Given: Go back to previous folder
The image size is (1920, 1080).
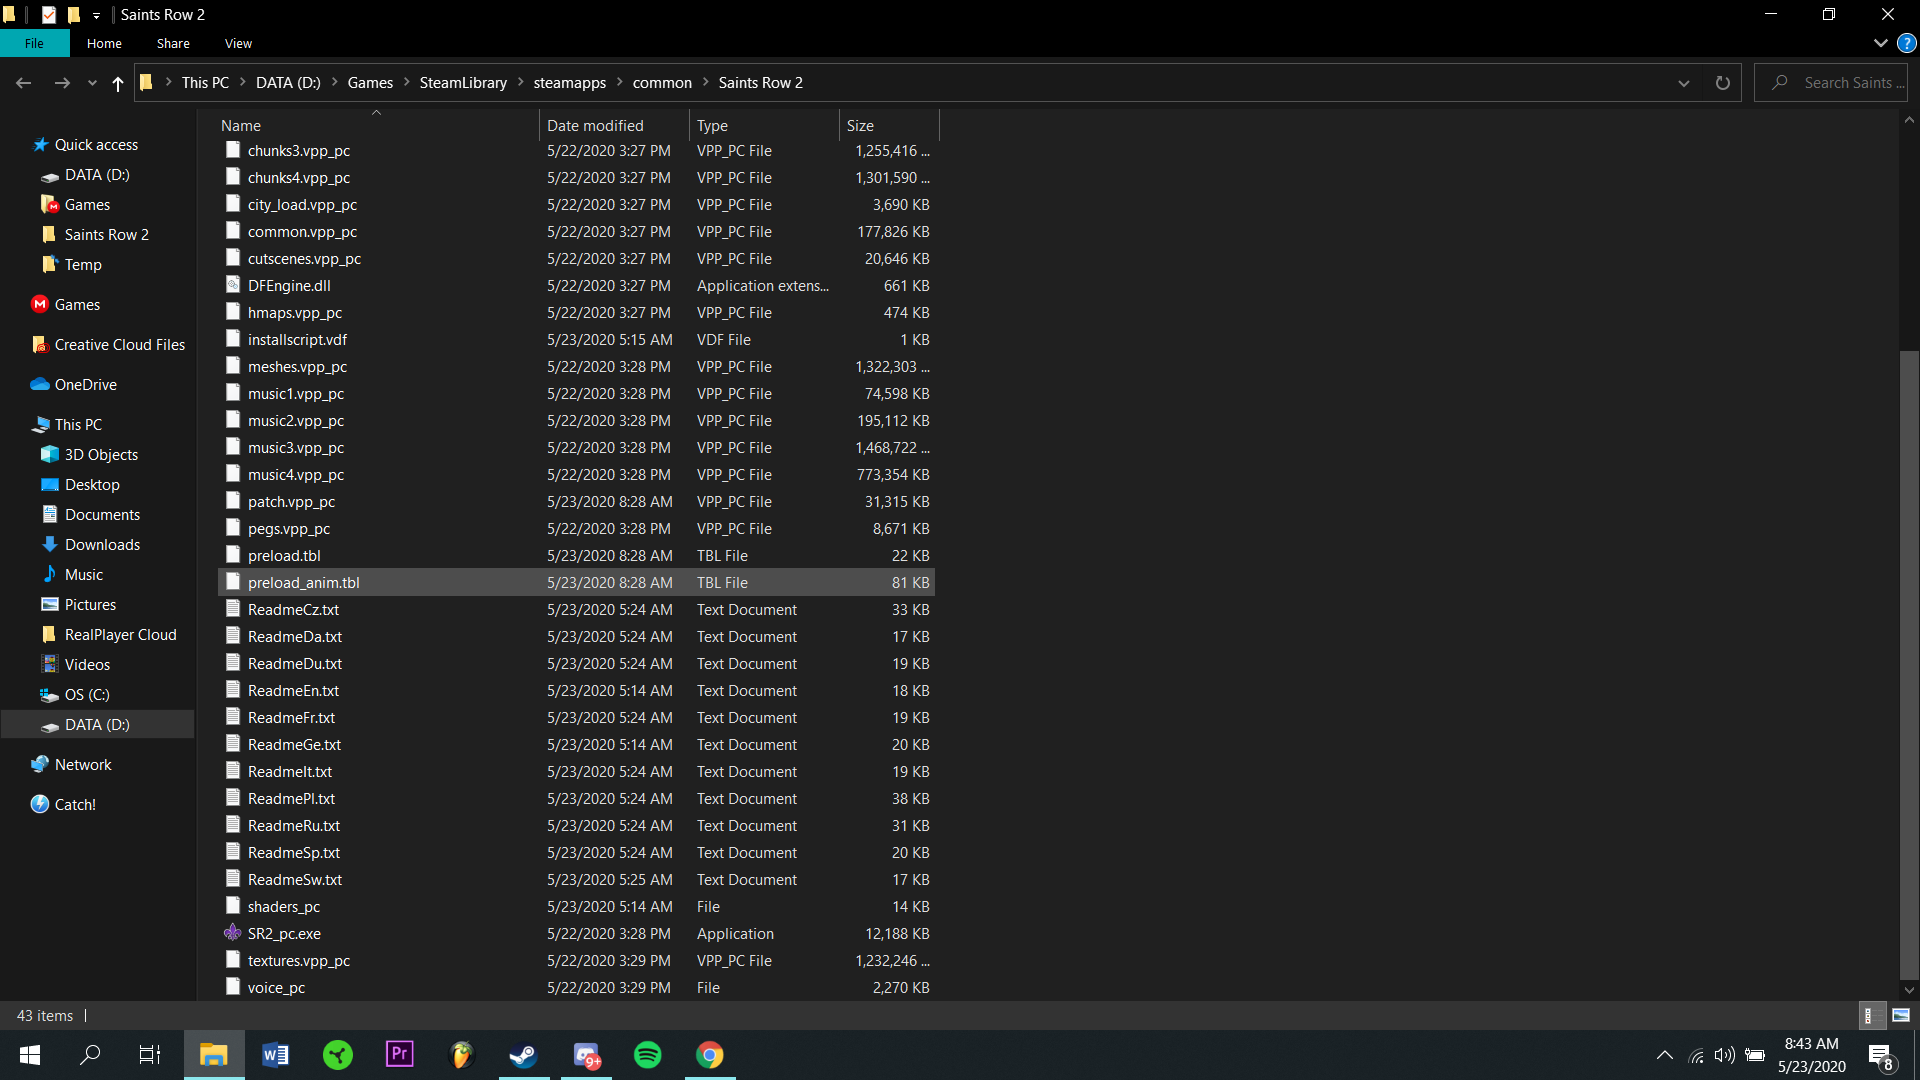Looking at the screenshot, I should (x=24, y=83).
